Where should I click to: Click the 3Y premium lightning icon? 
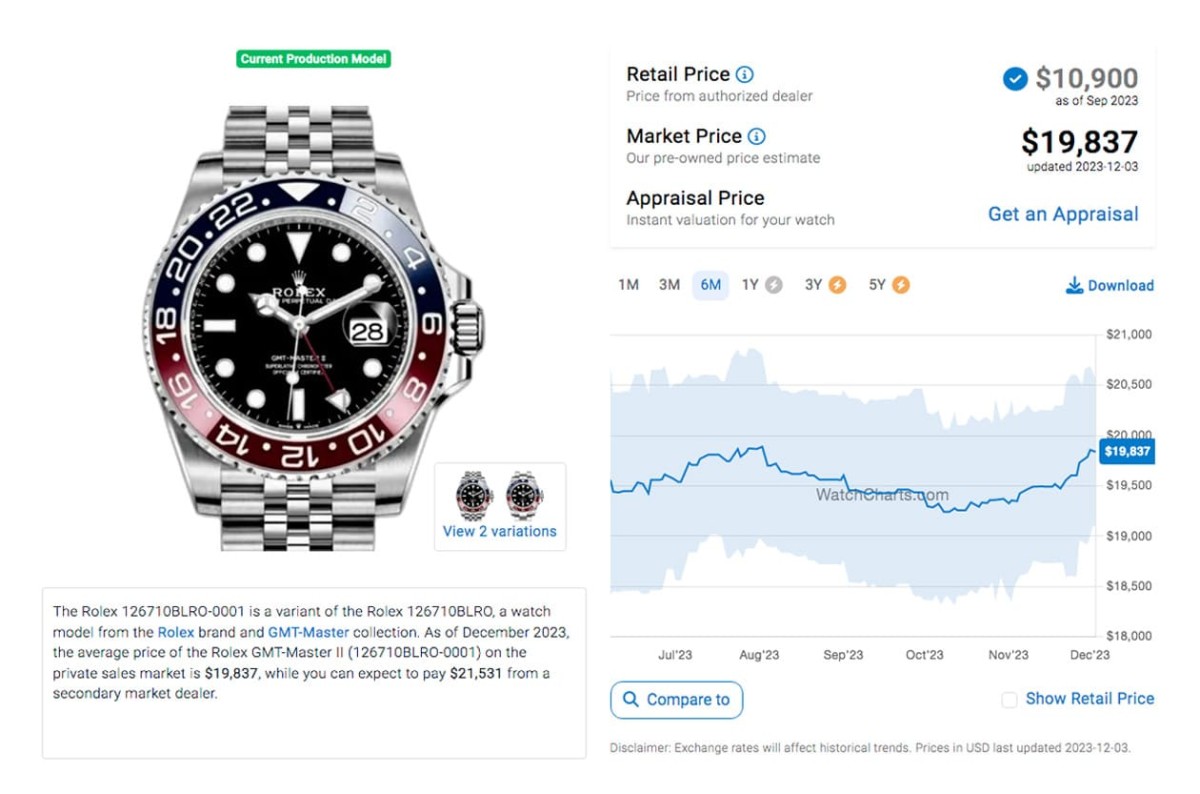click(837, 285)
